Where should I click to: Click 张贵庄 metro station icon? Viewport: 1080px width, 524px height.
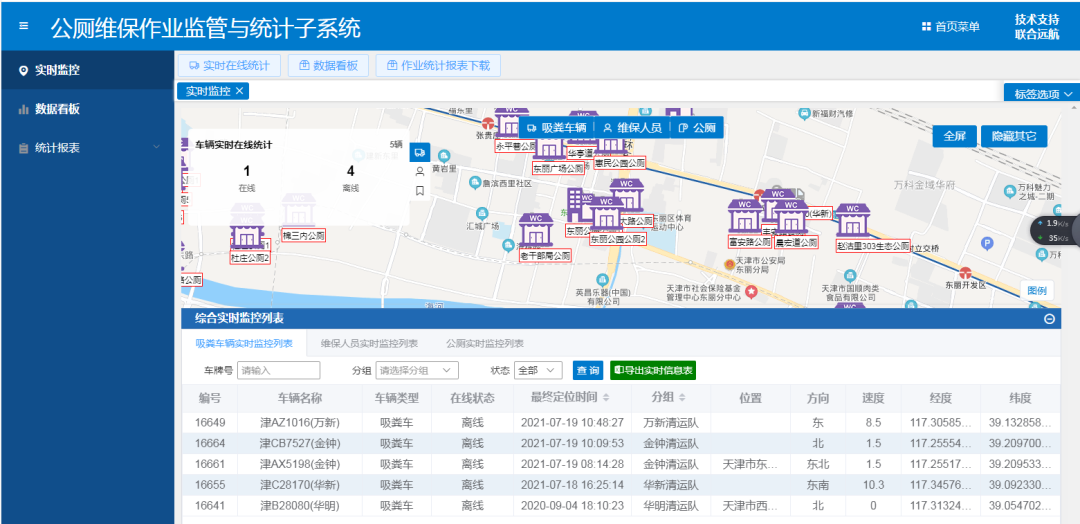click(x=488, y=124)
